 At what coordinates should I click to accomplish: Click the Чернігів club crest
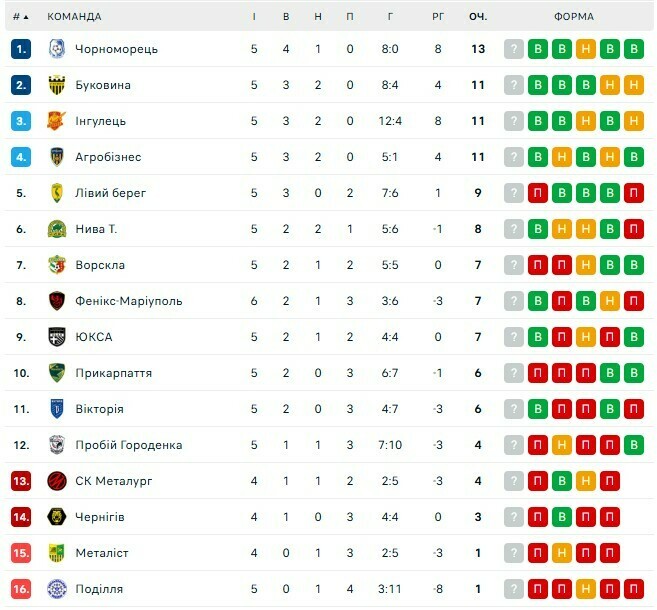(x=56, y=517)
